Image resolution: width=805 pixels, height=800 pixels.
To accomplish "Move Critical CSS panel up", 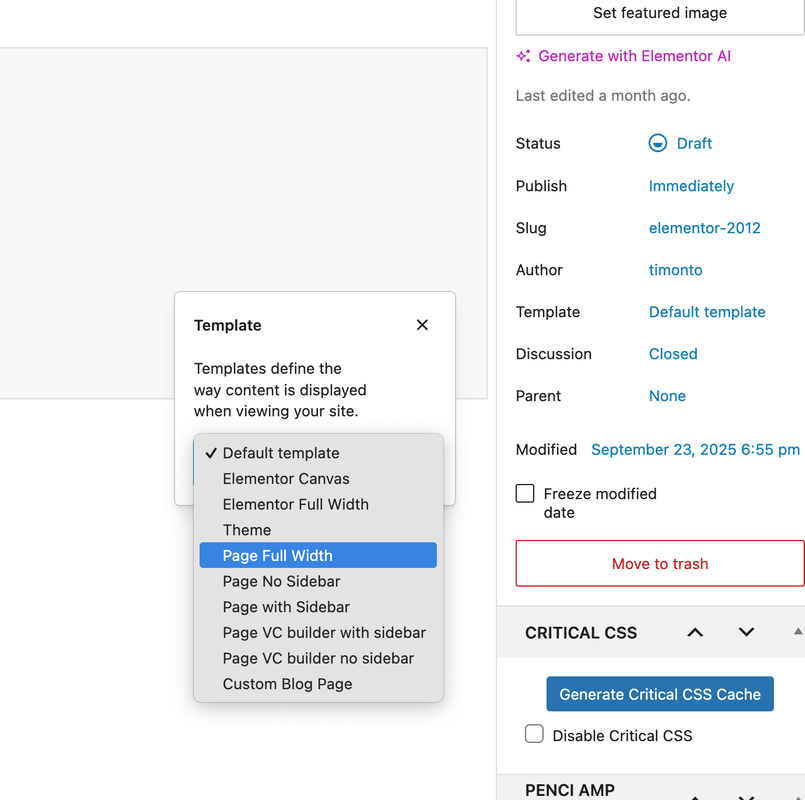I will click(x=695, y=632).
